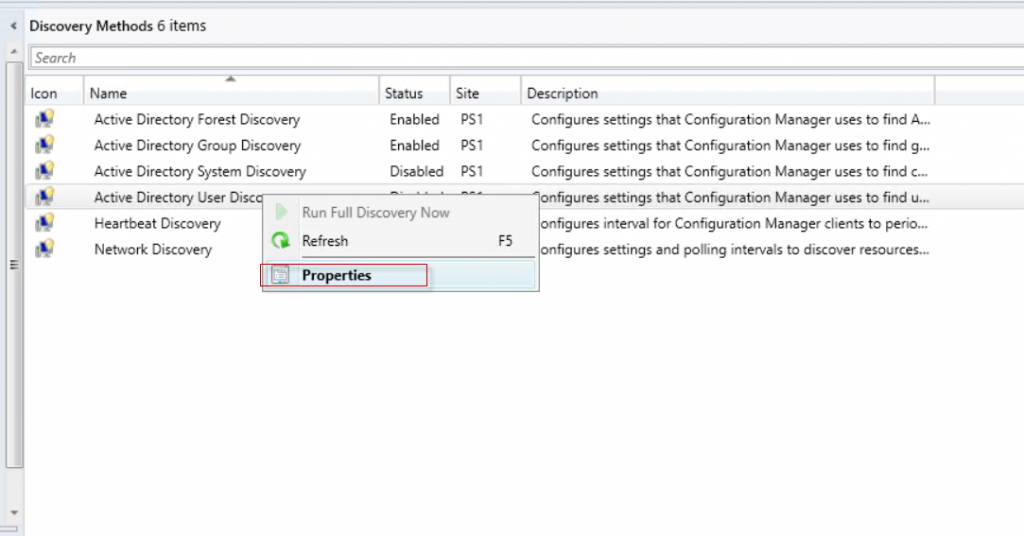Image resolution: width=1024 pixels, height=536 pixels.
Task: Click the Description column header
Action: (x=728, y=93)
